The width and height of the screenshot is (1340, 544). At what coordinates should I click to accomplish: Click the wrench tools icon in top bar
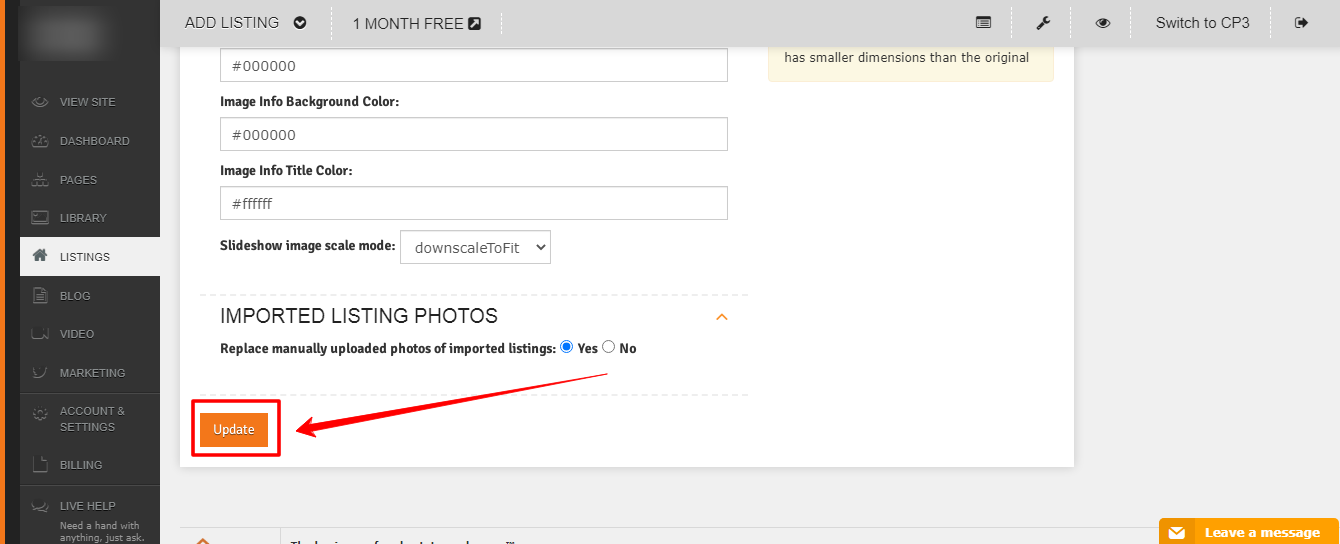pyautogui.click(x=1042, y=23)
